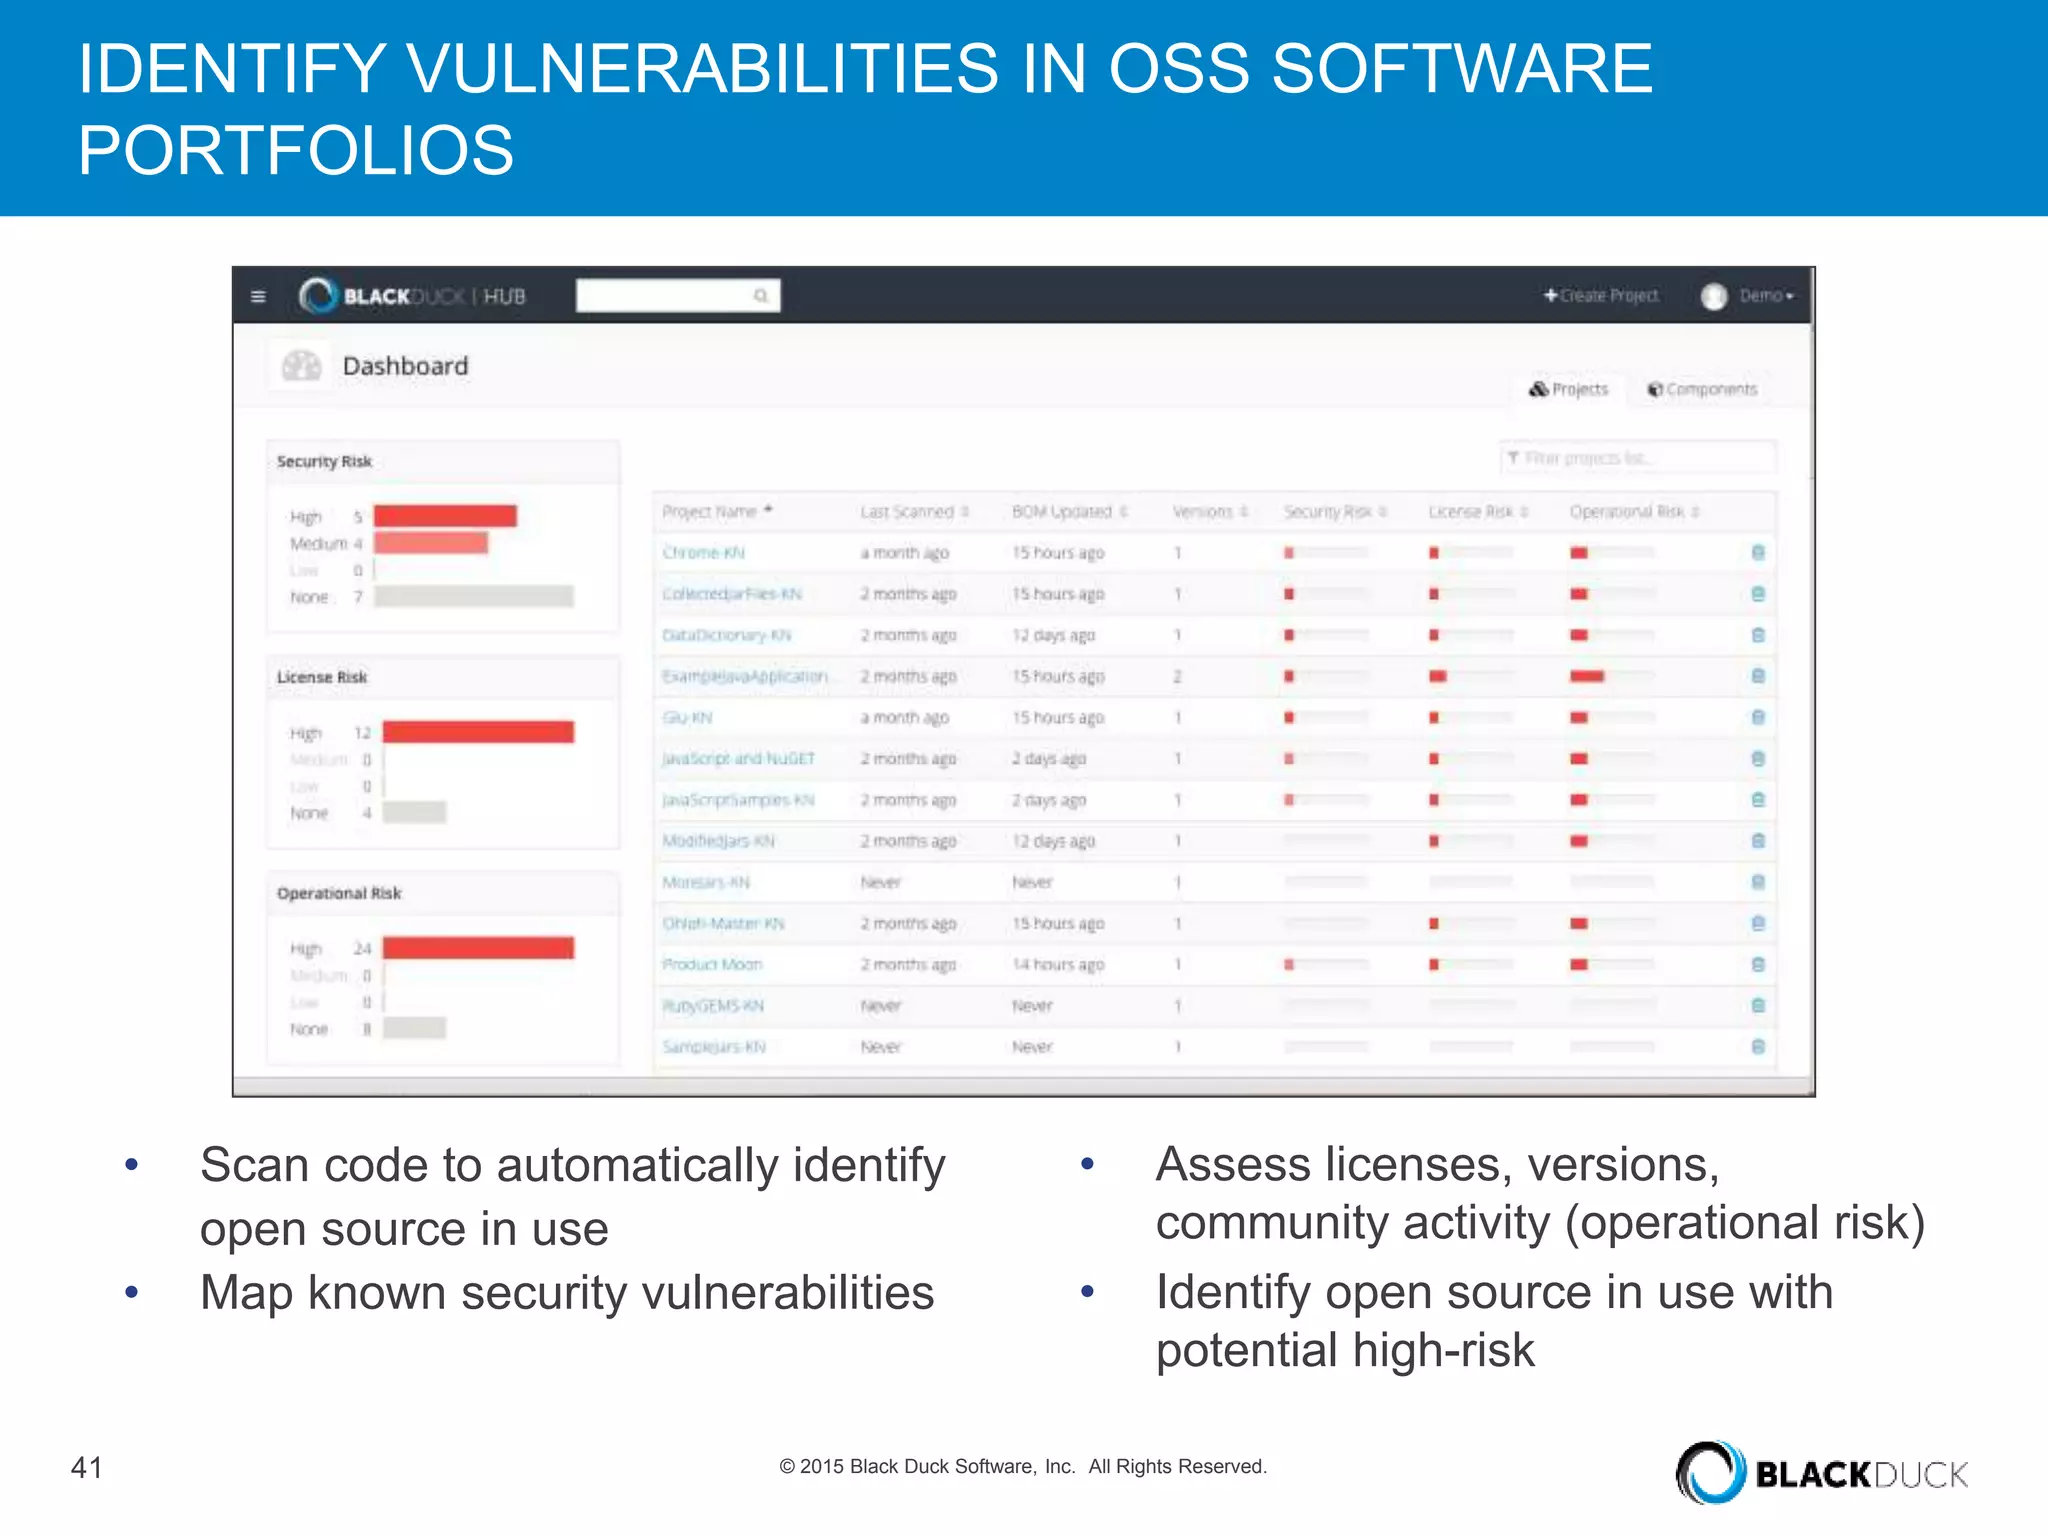Open the Demo user dropdown
This screenshot has width=2048, height=1536.
(1766, 296)
